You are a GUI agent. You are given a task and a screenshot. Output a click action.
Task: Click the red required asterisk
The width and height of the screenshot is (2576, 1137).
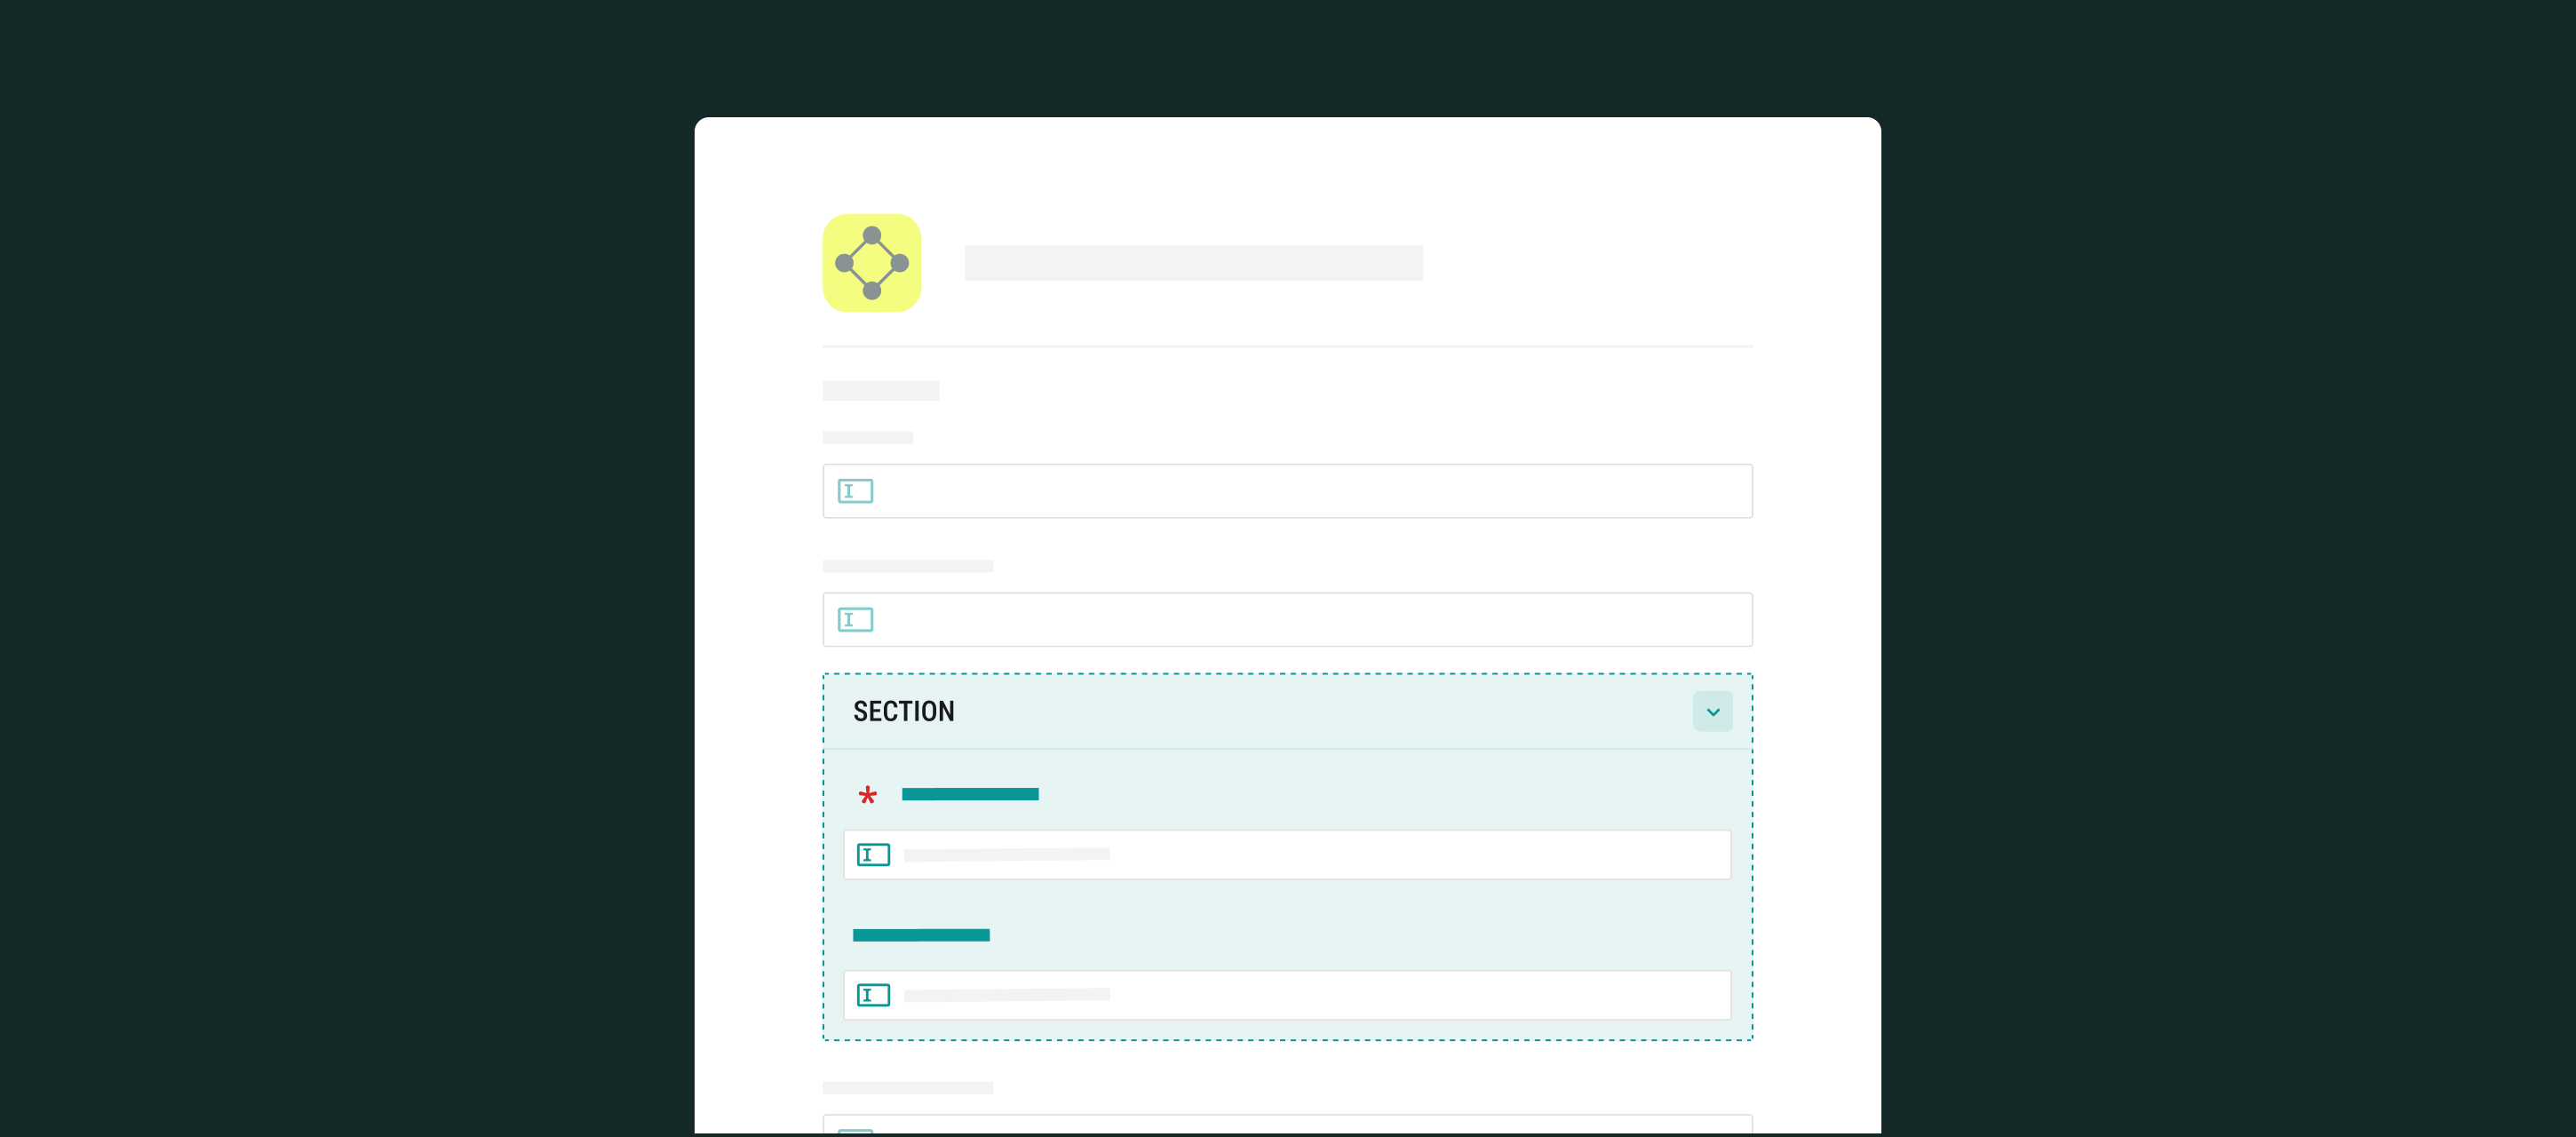[x=867, y=796]
